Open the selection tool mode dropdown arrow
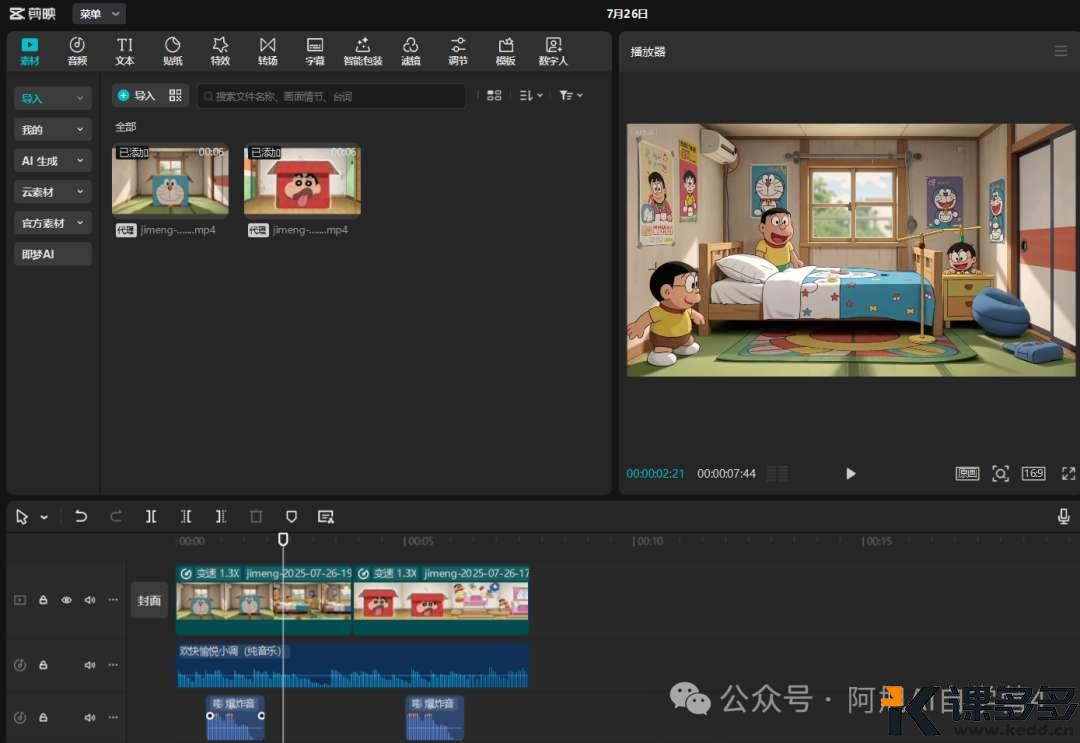The image size is (1080, 743). [x=44, y=517]
